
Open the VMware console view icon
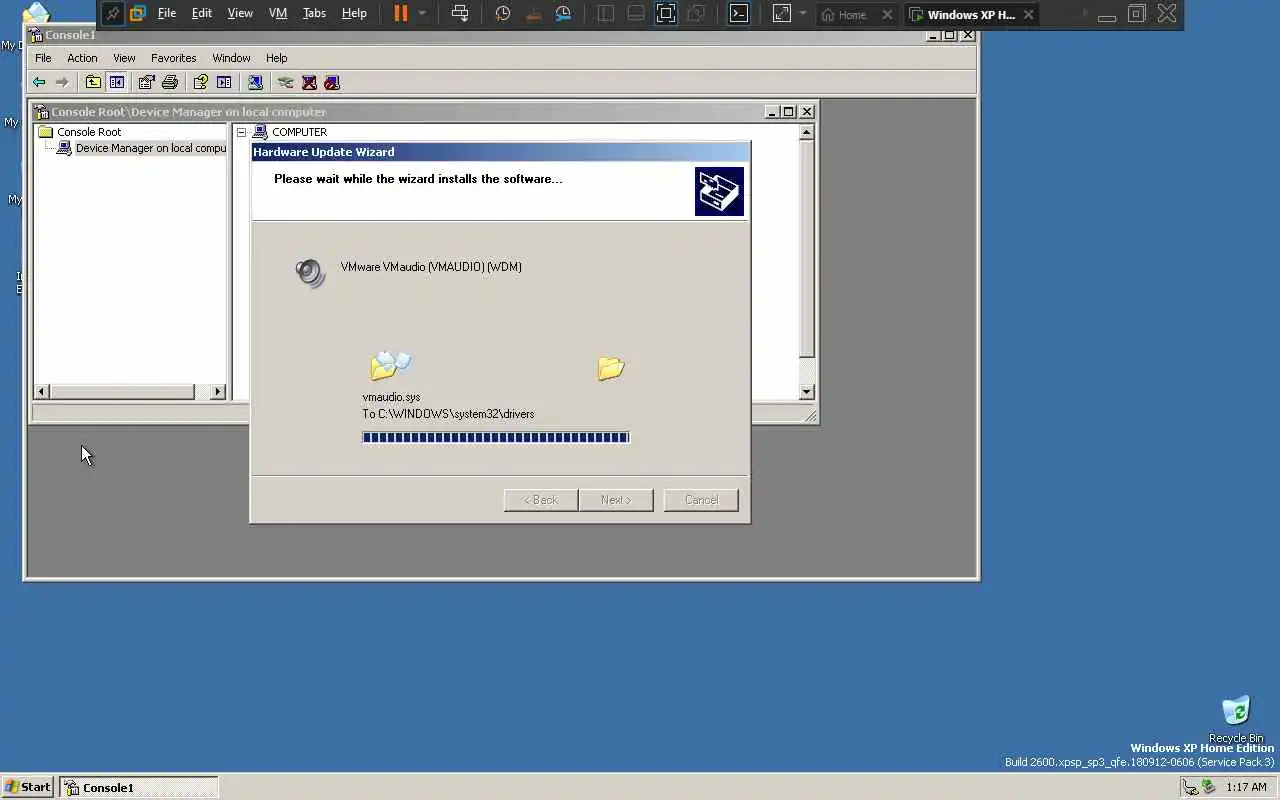pyautogui.click(x=738, y=14)
